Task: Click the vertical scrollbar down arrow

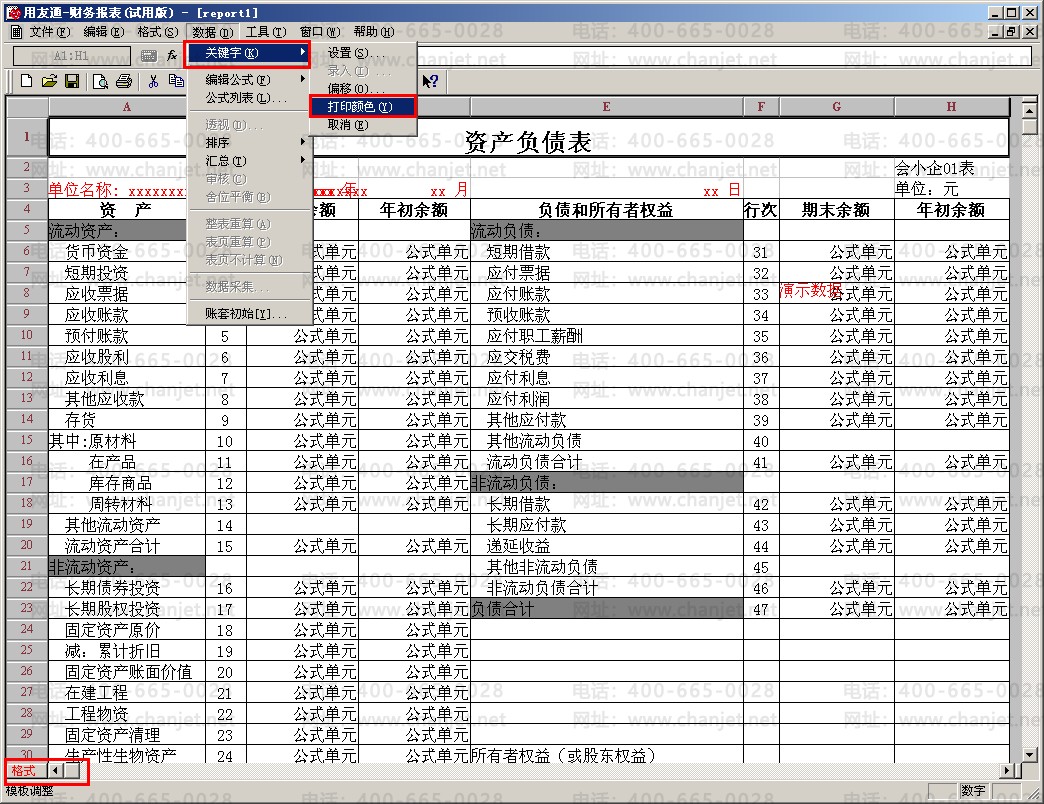Action: [x=1029, y=755]
